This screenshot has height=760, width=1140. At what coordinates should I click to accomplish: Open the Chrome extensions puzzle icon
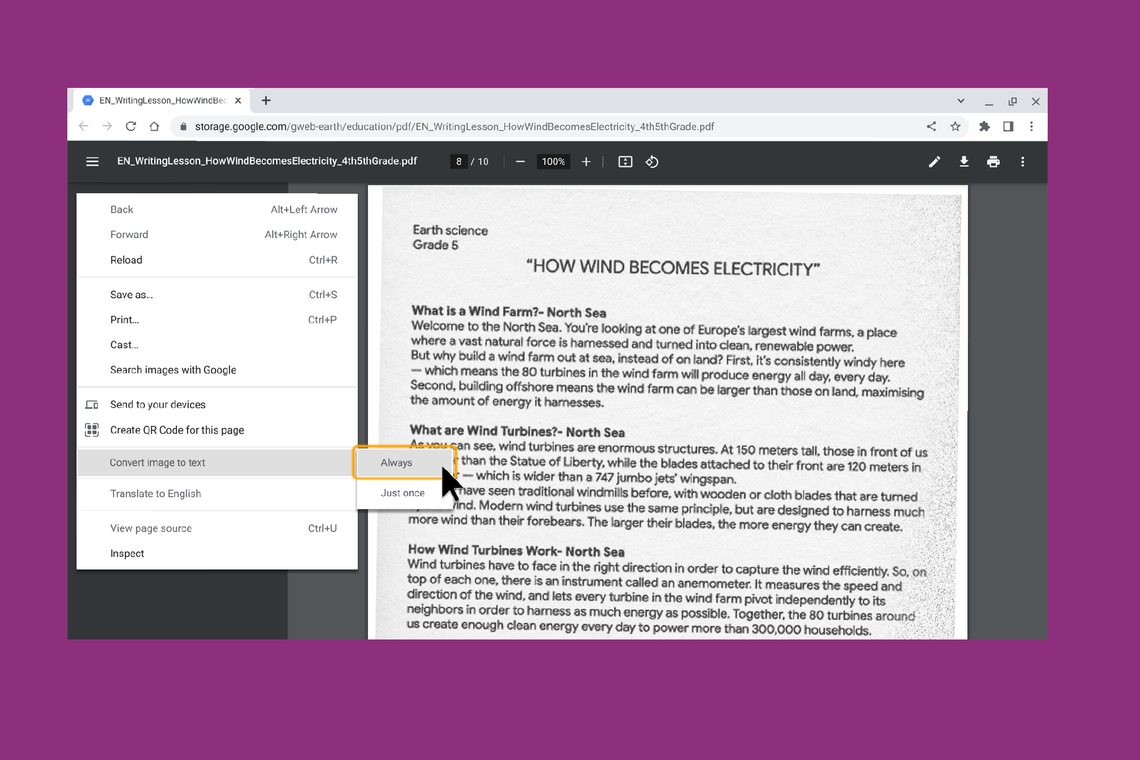click(984, 127)
